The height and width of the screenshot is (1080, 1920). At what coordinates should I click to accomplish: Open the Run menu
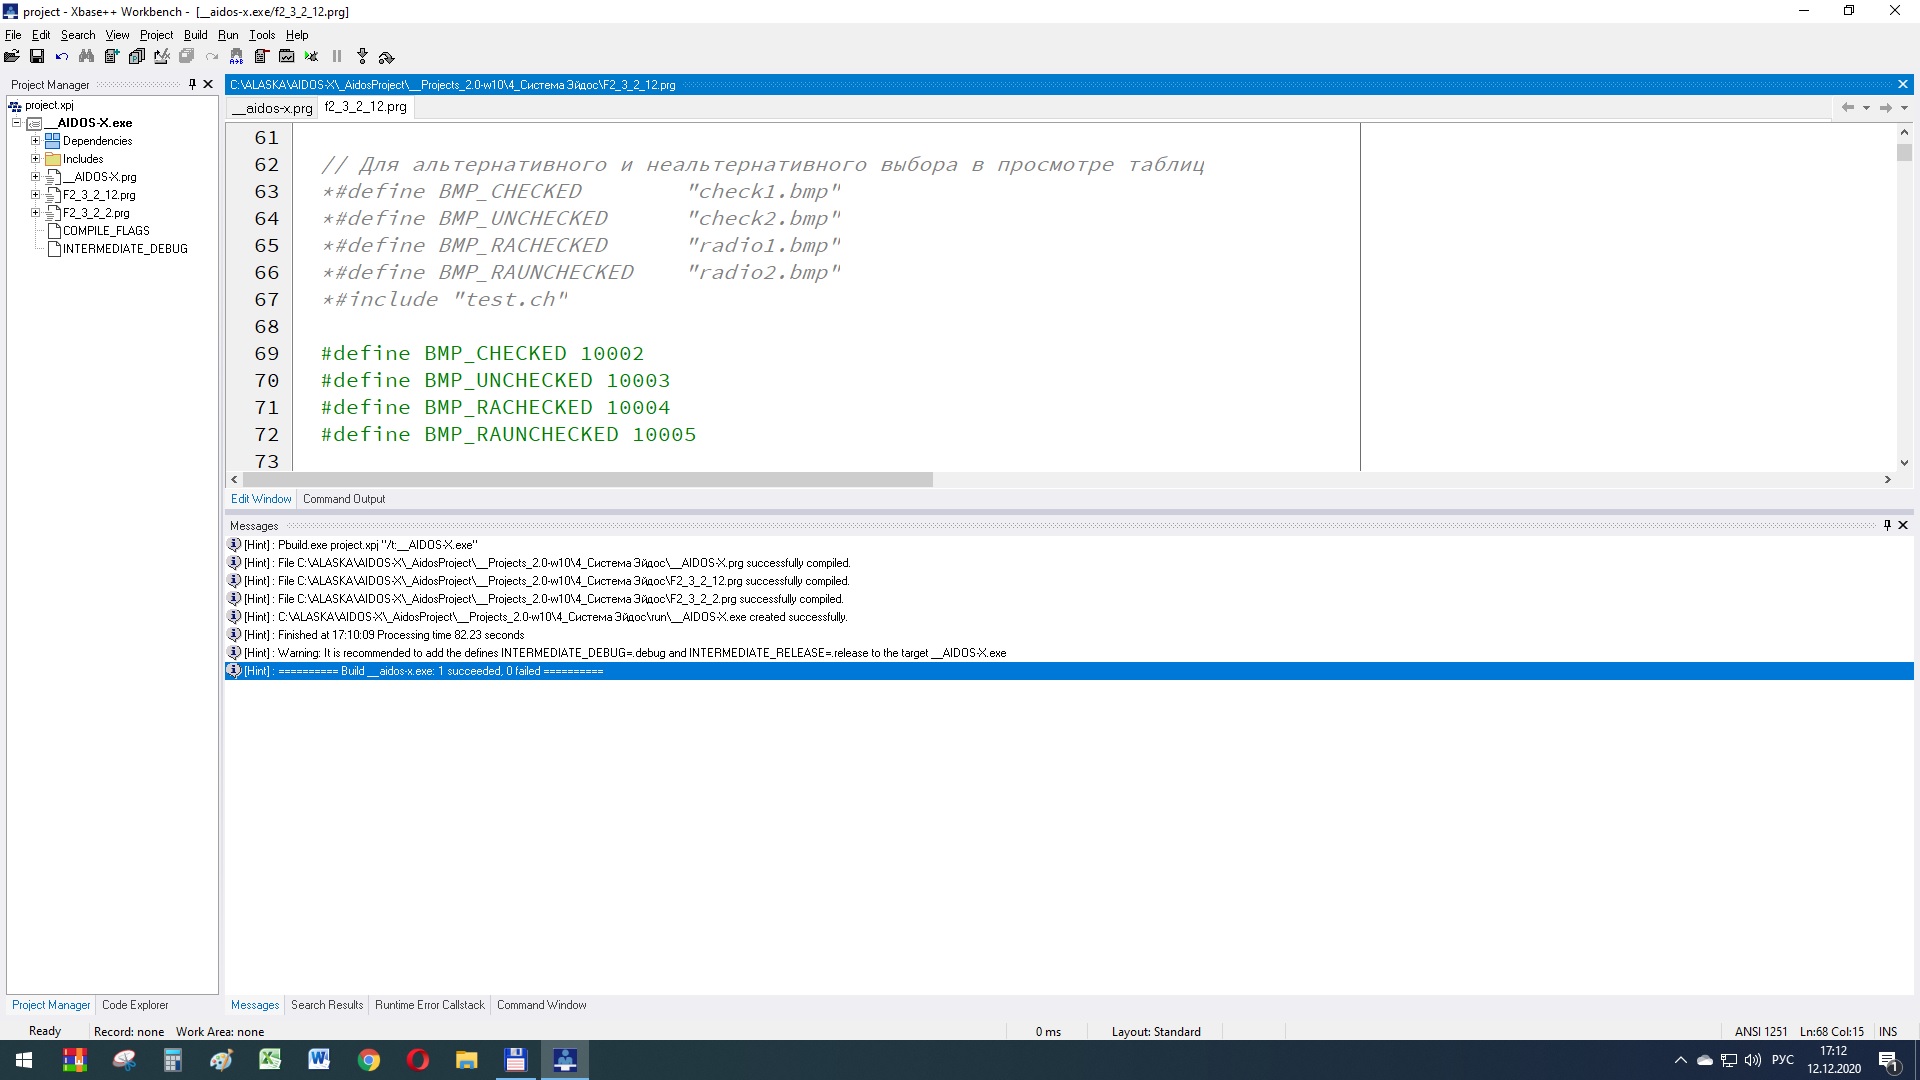click(227, 34)
